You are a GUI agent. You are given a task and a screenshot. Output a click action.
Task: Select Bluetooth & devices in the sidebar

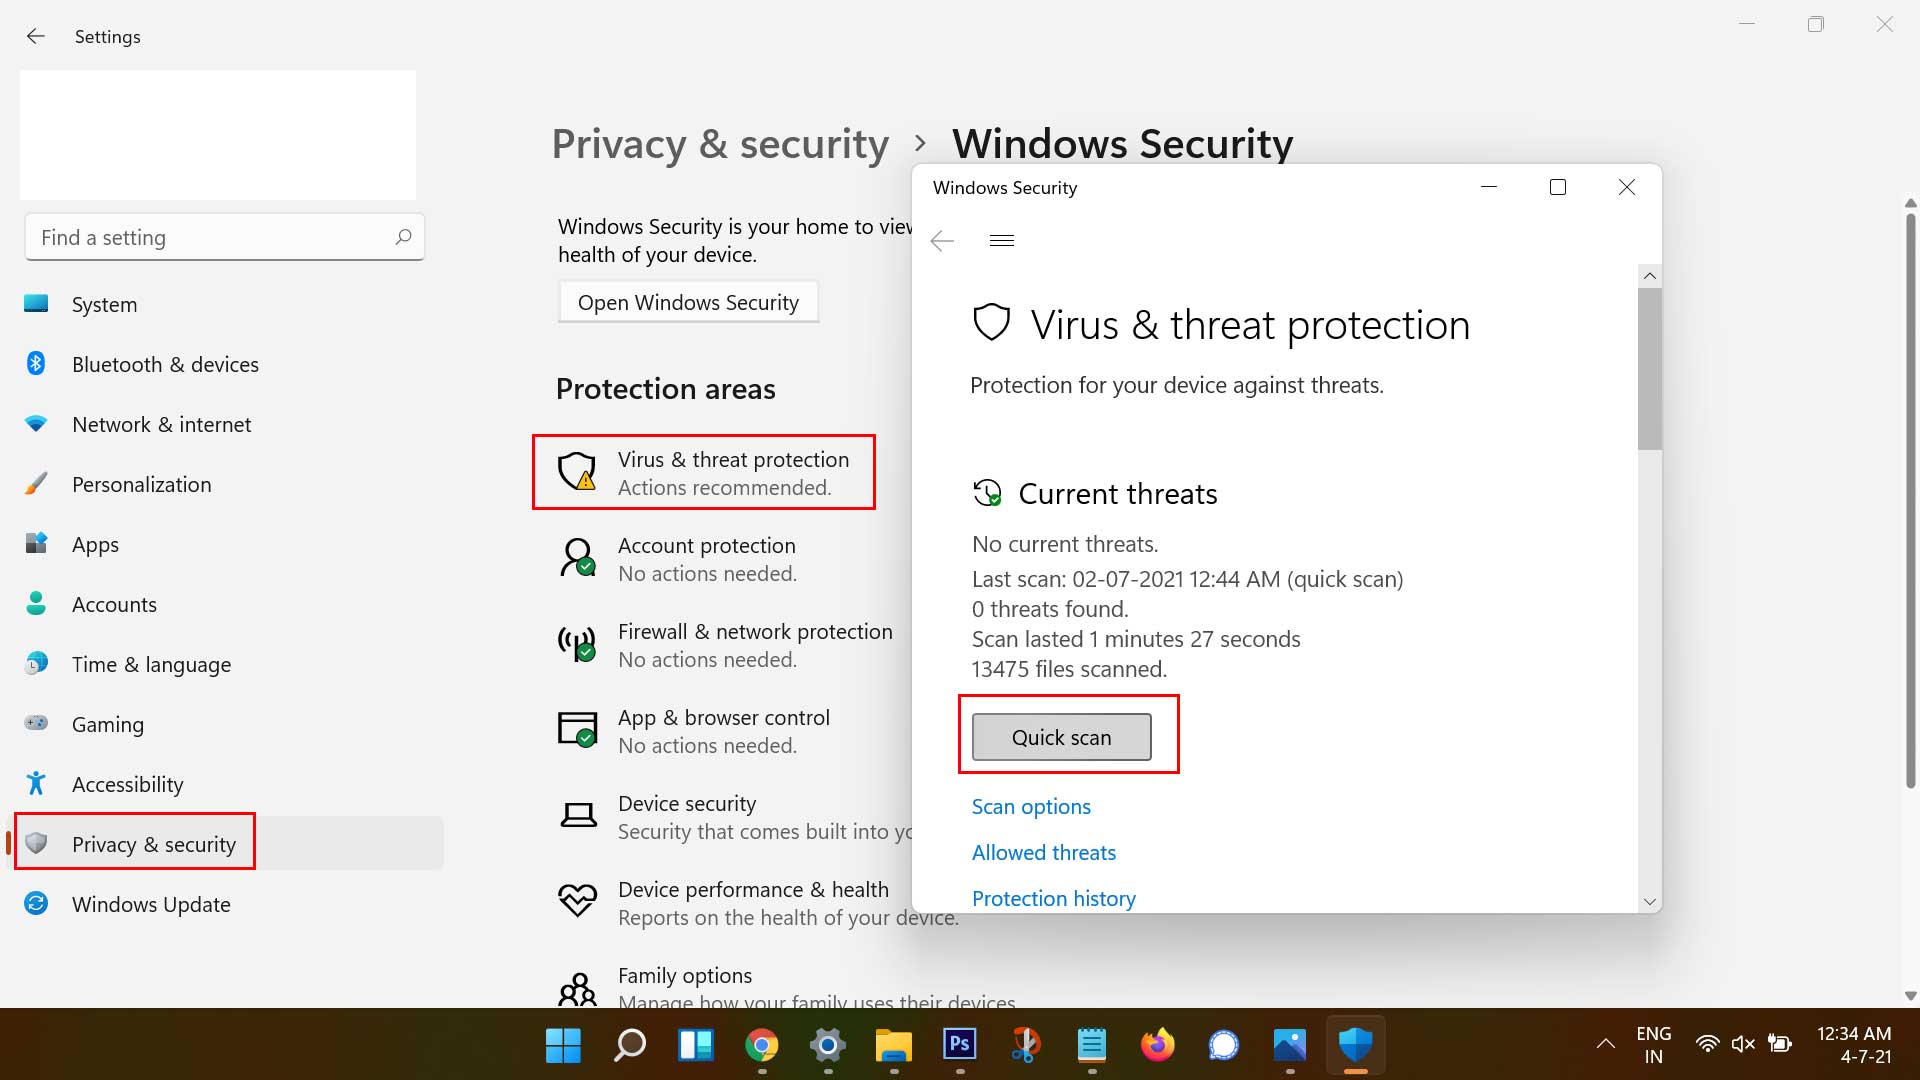tap(165, 365)
